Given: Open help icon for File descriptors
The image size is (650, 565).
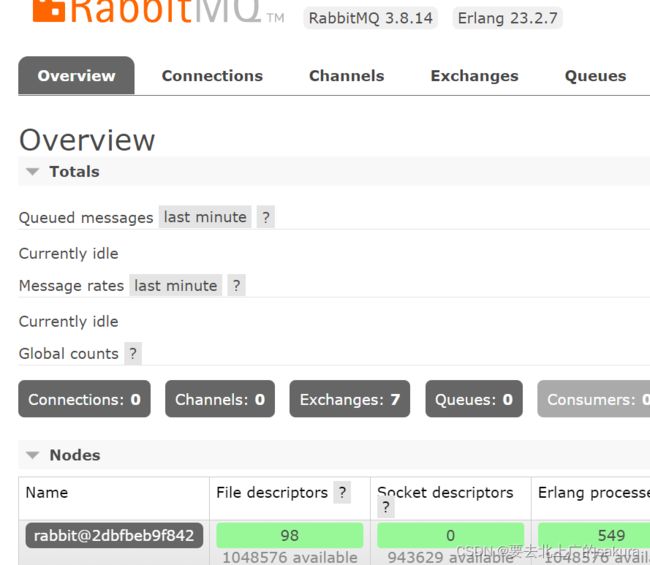Looking at the screenshot, I should coord(342,492).
